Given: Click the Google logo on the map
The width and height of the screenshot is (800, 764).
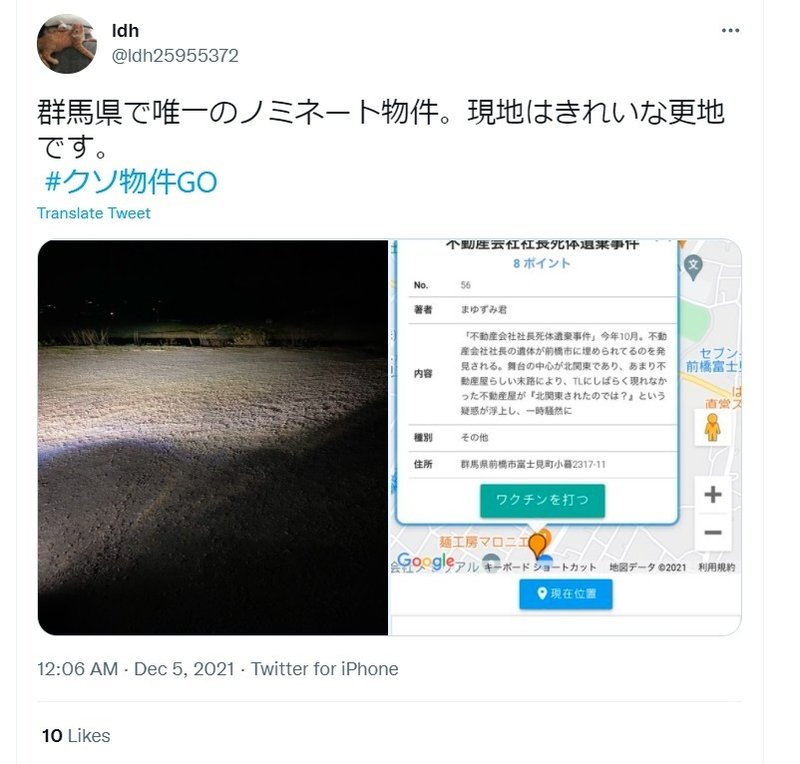Looking at the screenshot, I should [x=426, y=561].
